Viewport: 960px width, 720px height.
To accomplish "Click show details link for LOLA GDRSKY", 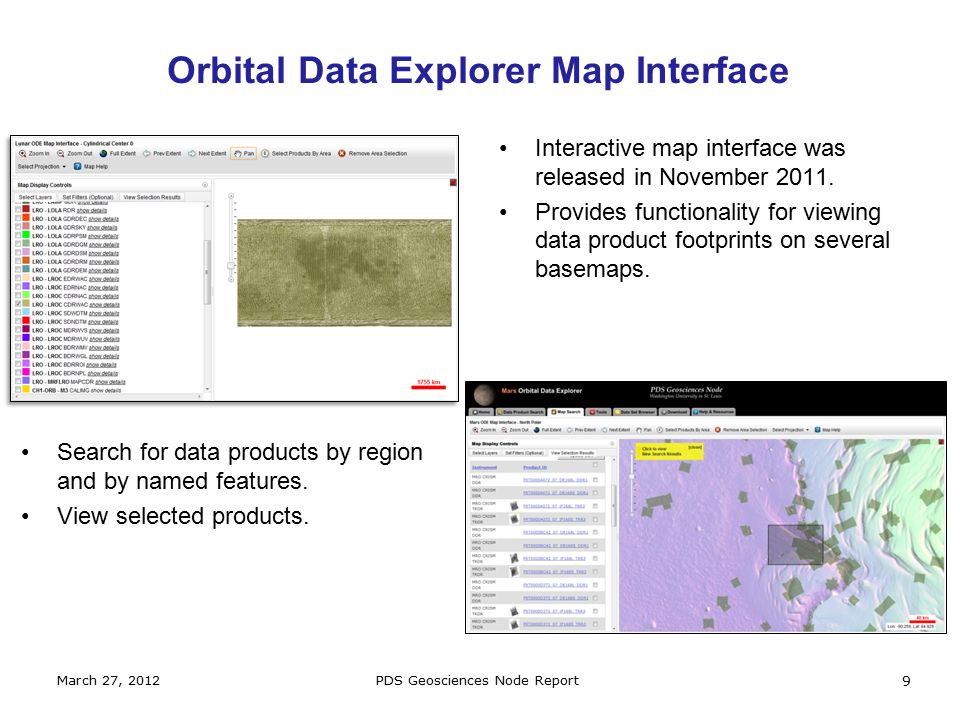I will [x=102, y=228].
